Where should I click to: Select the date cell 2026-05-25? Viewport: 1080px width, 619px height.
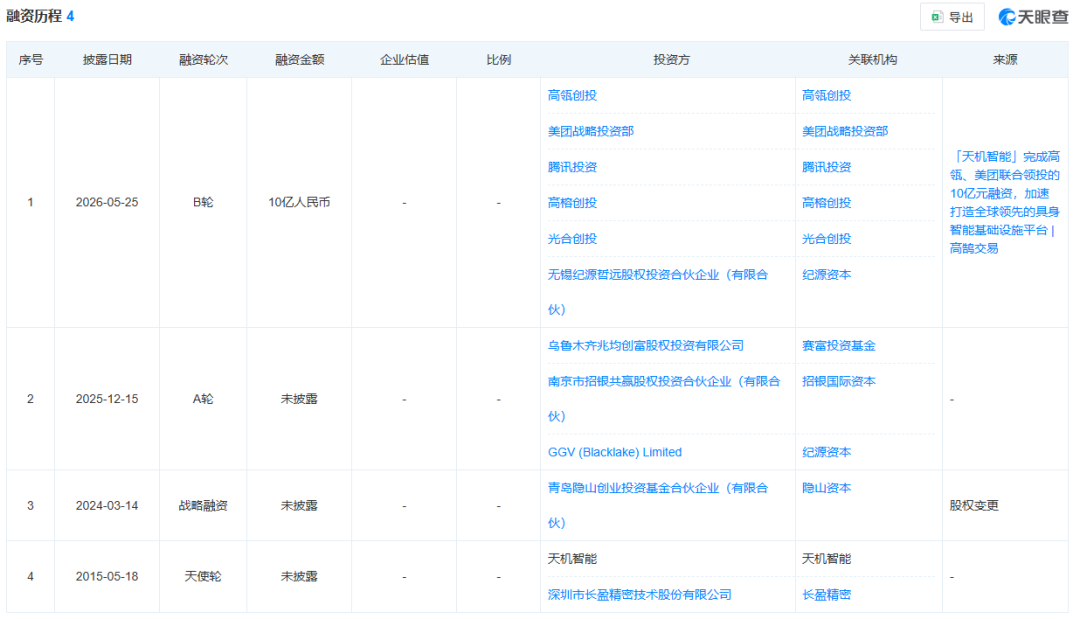pyautogui.click(x=107, y=202)
